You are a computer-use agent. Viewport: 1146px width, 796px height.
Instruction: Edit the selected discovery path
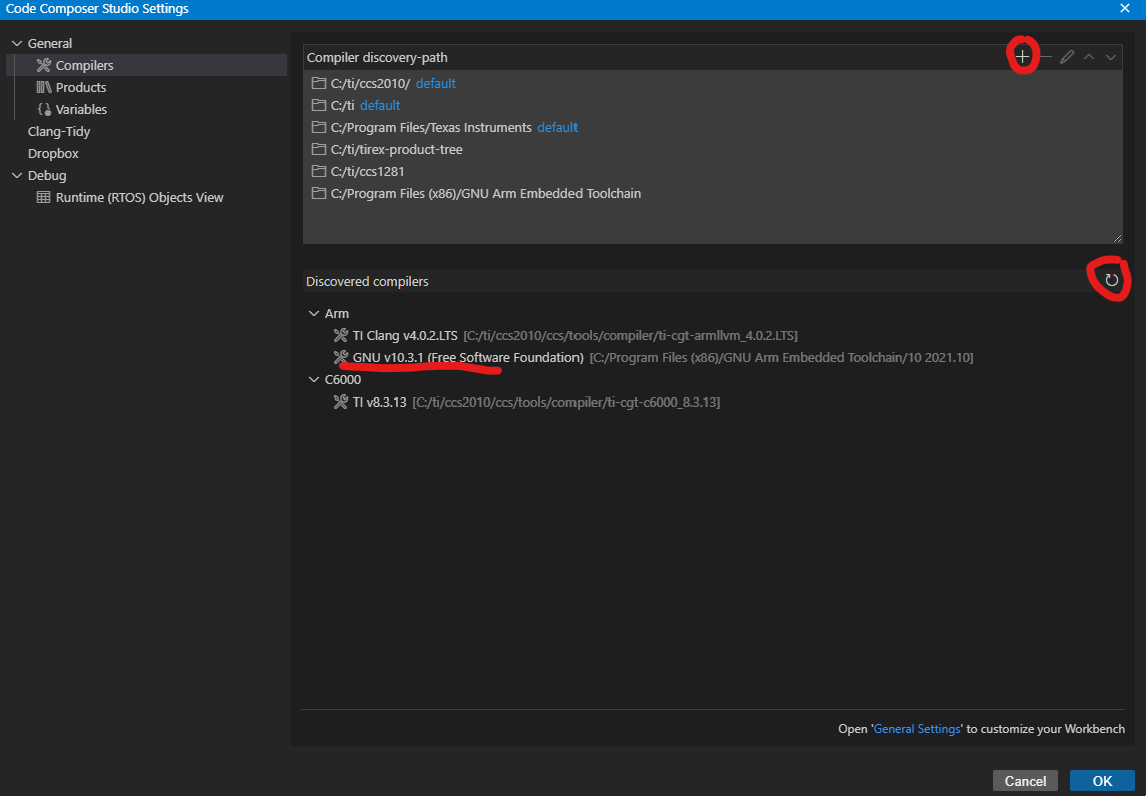[x=1067, y=57]
